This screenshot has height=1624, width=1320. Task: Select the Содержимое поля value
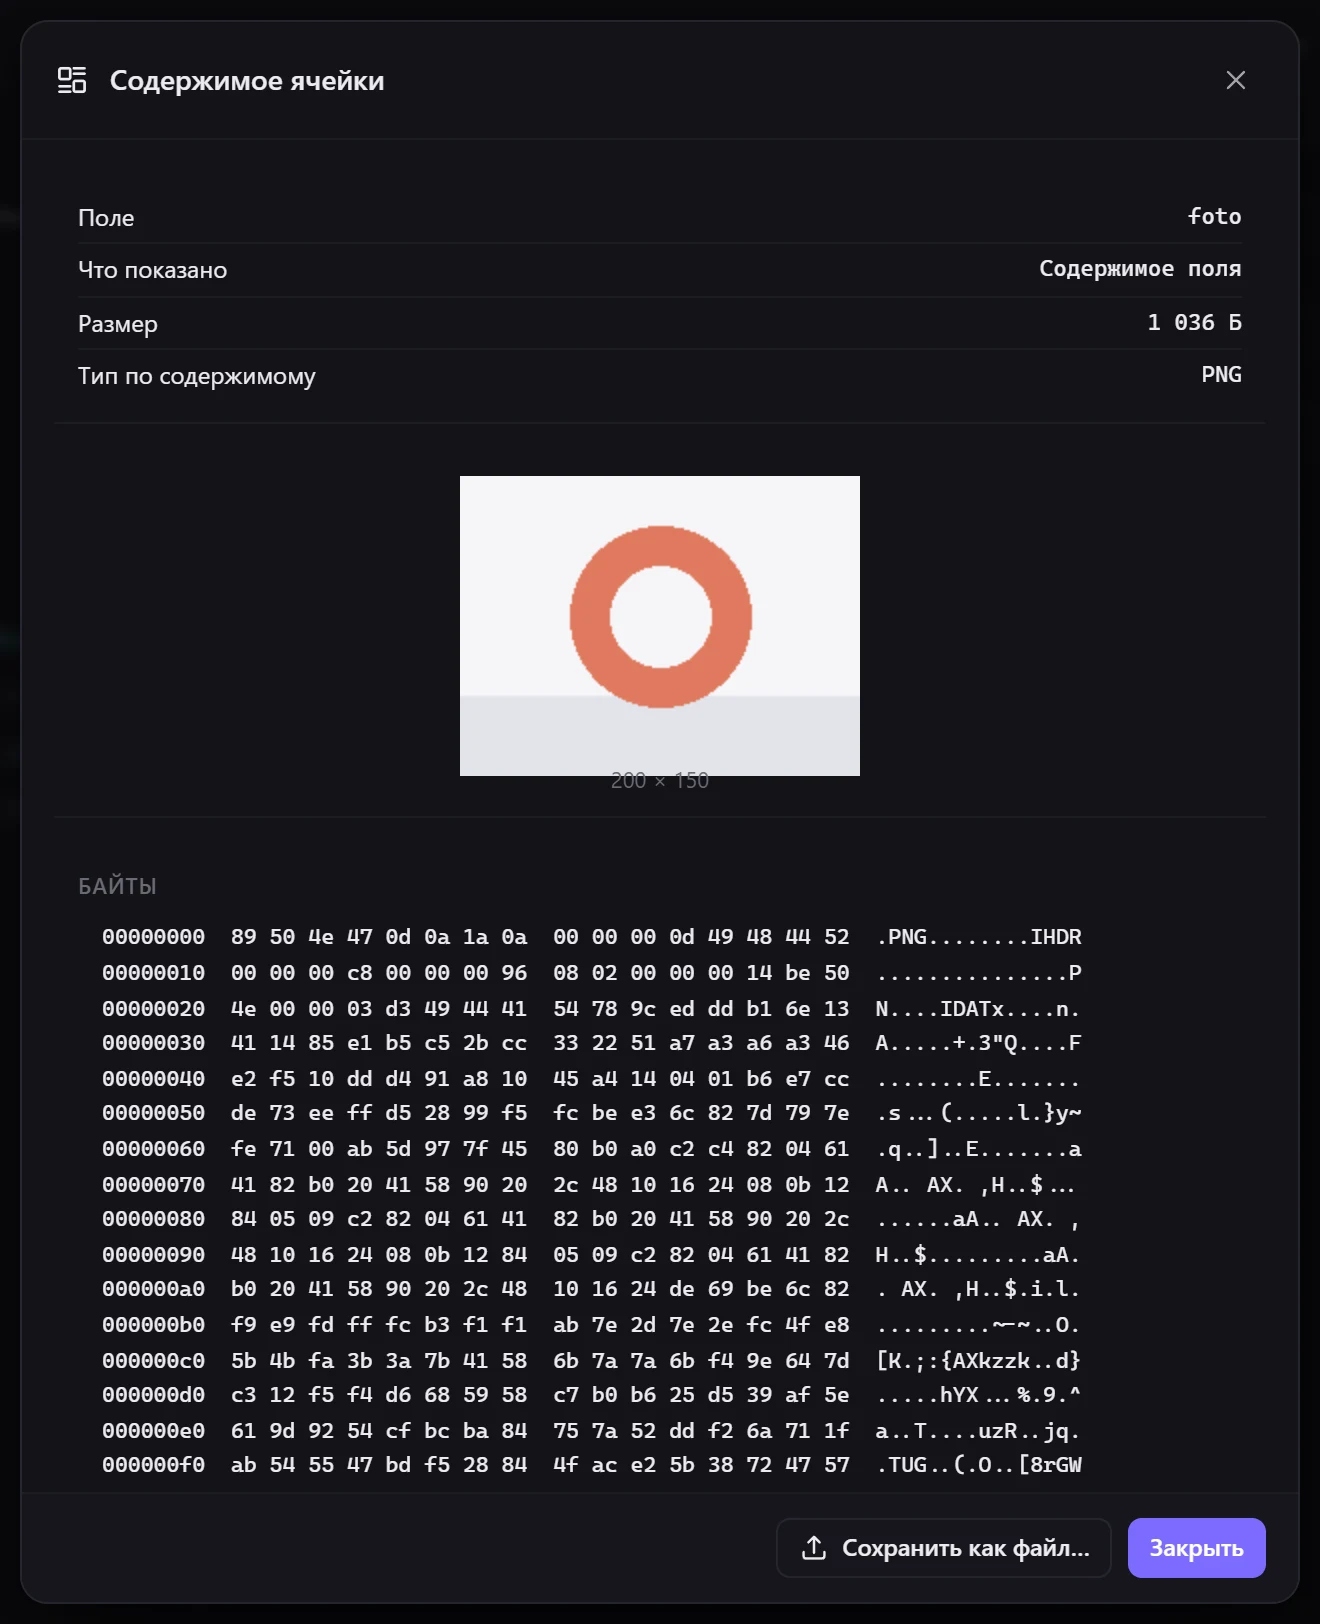[x=1140, y=268]
